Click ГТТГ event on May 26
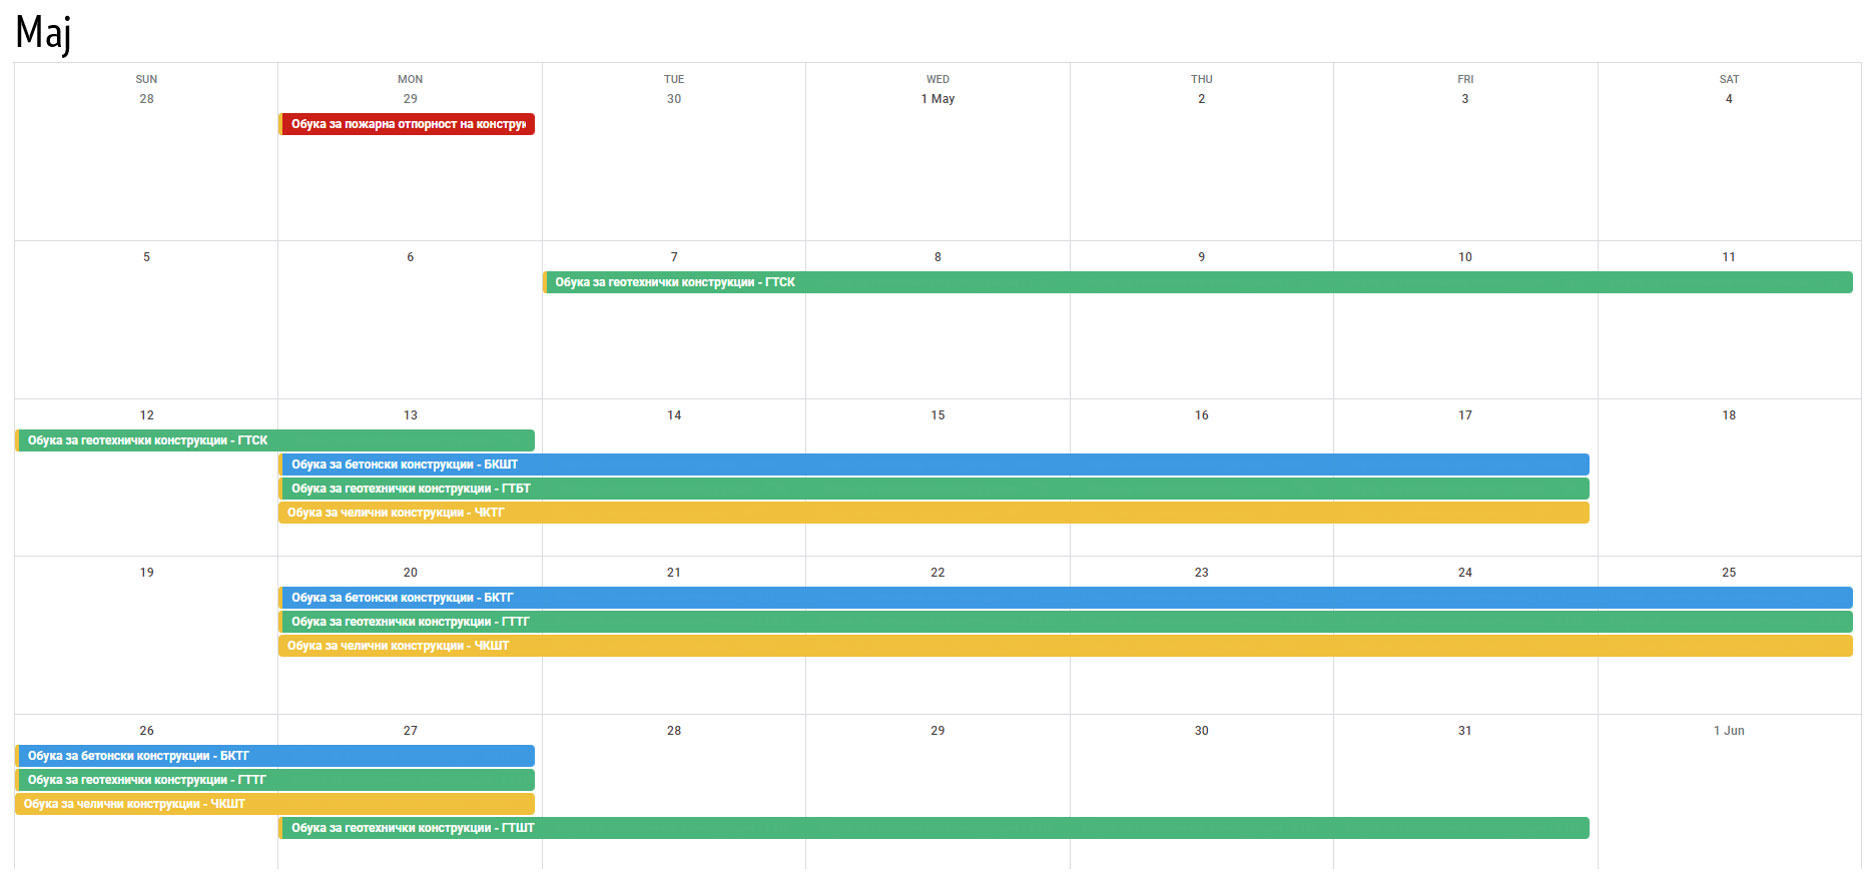 (275, 780)
